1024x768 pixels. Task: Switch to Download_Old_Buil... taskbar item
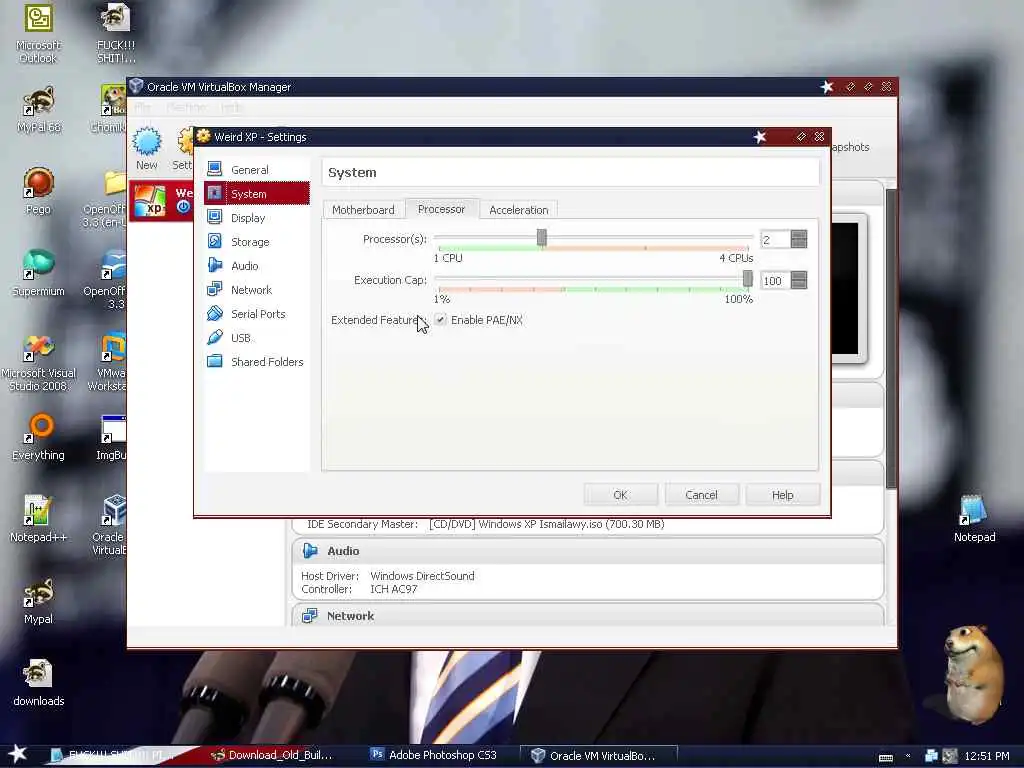pyautogui.click(x=272, y=755)
